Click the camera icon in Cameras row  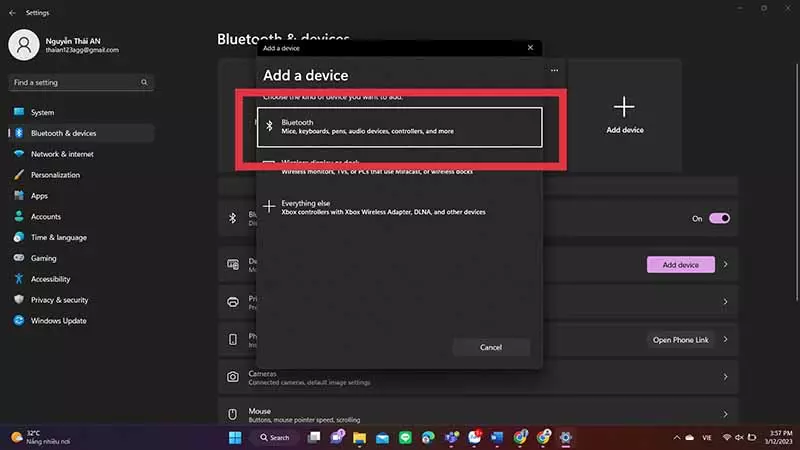[233, 377]
